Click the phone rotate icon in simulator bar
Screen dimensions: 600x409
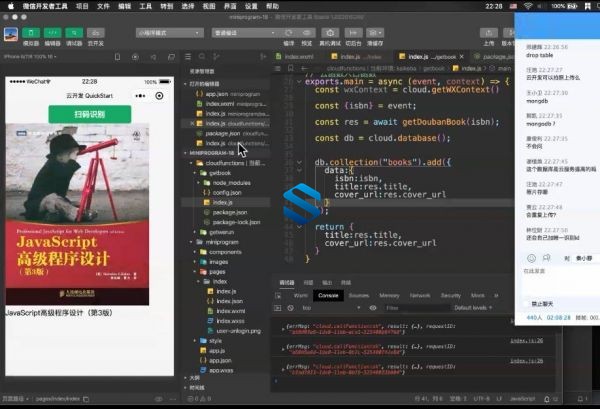pyautogui.click(x=117, y=57)
